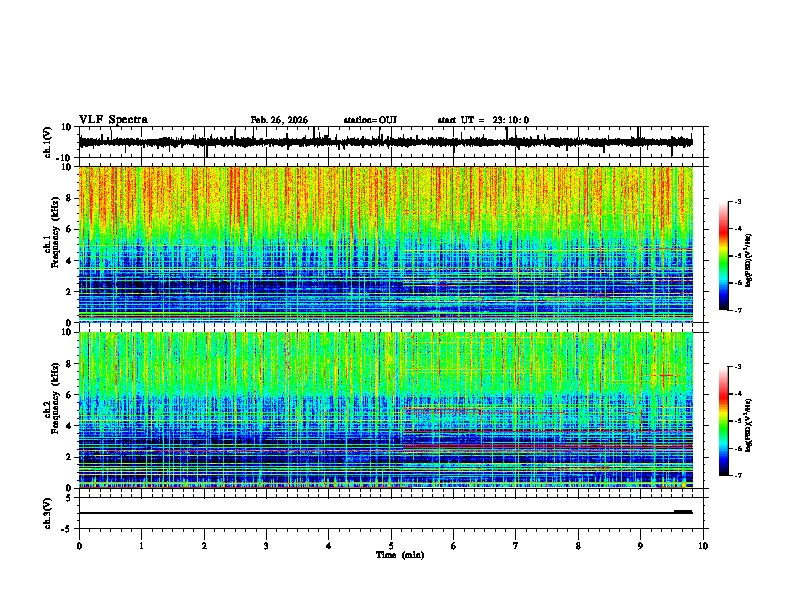This screenshot has height=612, width=792.
Task: Click the time axis tick label '8'
Action: coord(578,546)
